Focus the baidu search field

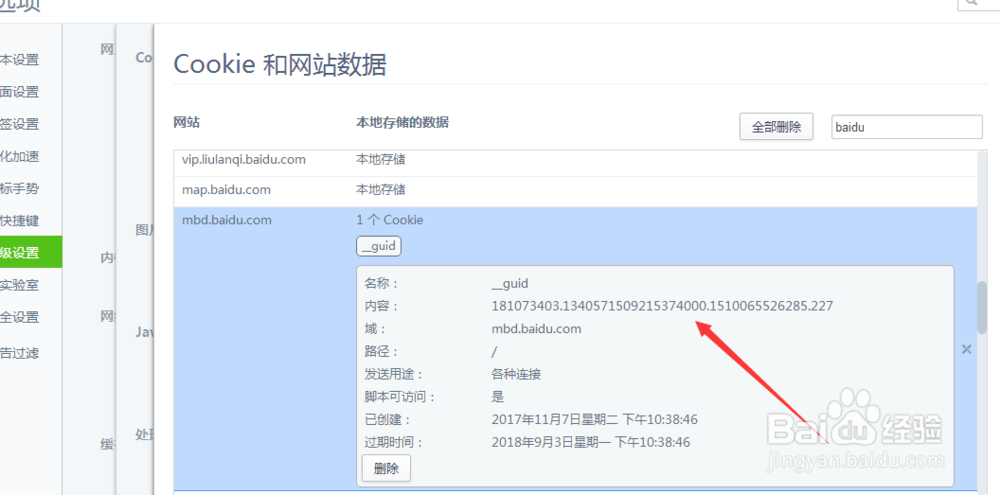coord(907,127)
